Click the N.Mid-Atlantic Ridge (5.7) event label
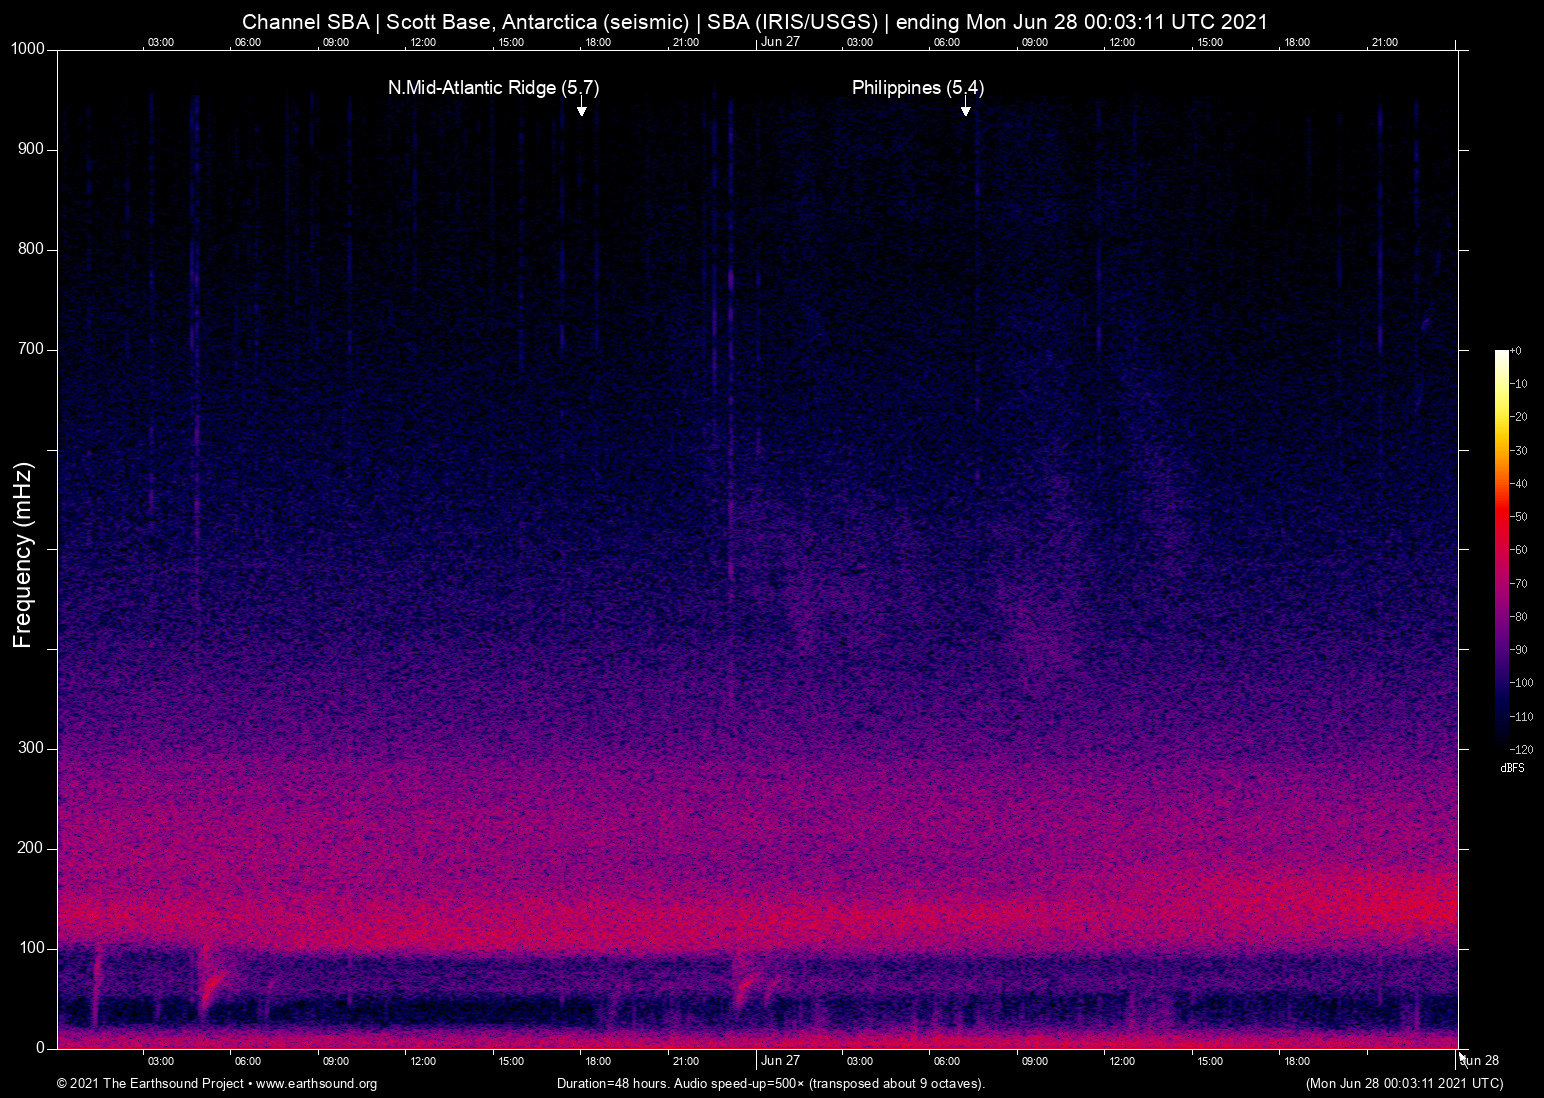 (x=493, y=88)
